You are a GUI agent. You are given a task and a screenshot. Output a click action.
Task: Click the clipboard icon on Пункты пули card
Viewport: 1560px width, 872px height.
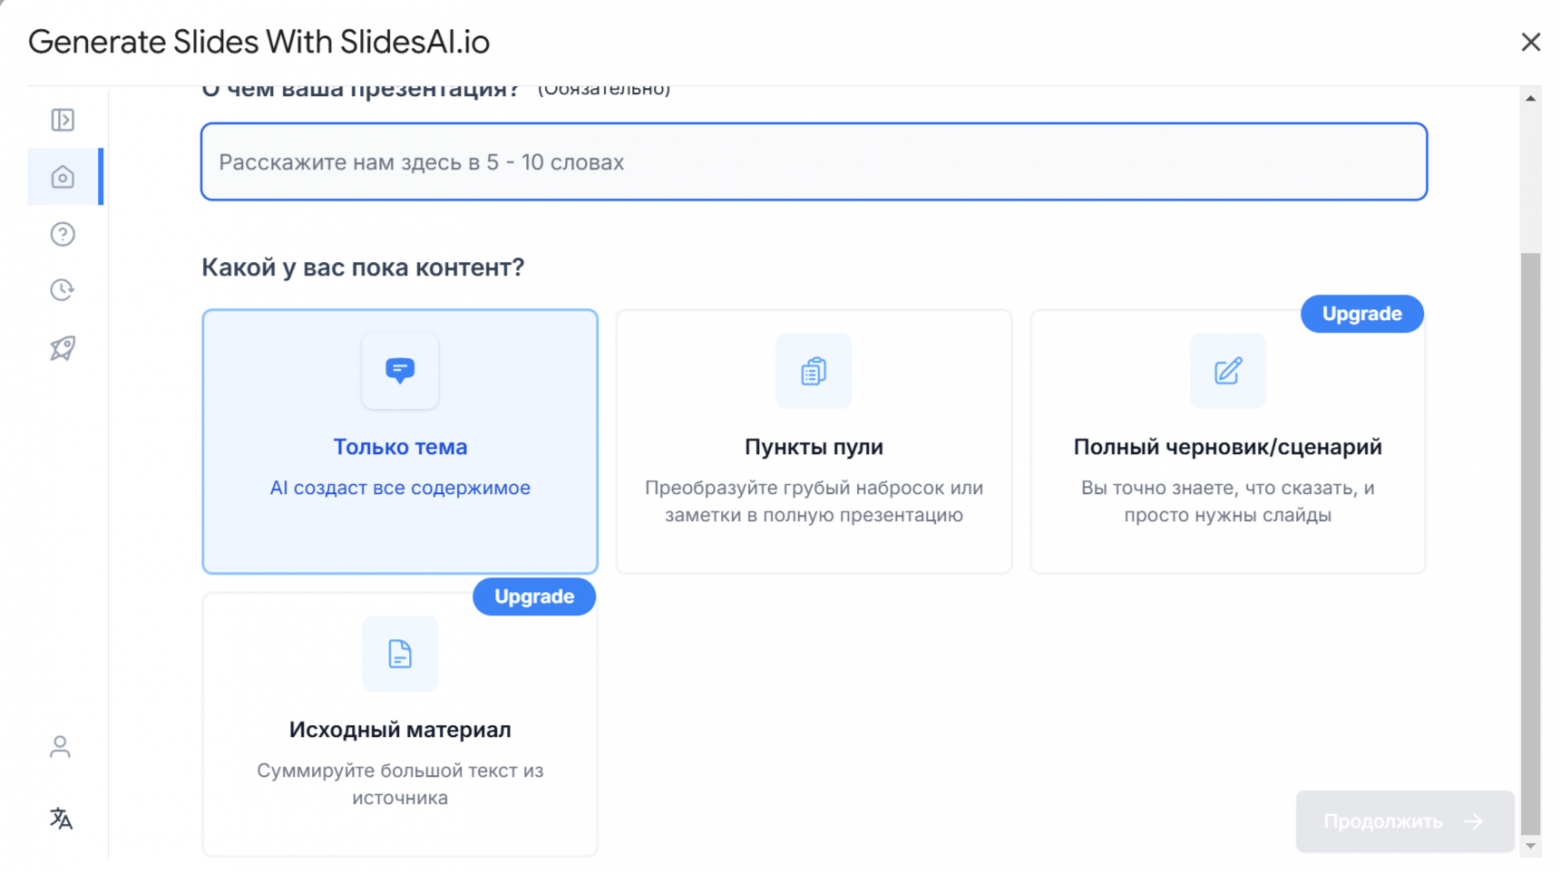tap(813, 371)
